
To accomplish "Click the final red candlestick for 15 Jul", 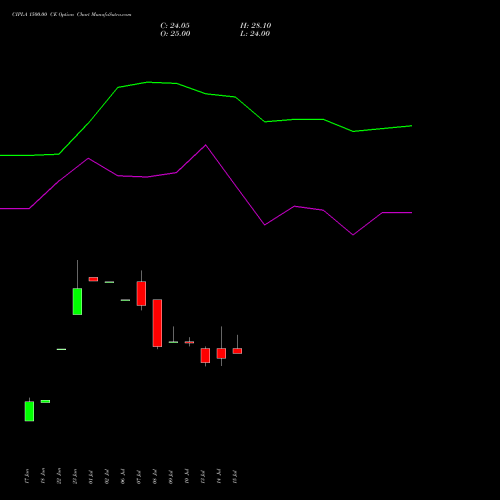I will tap(237, 351).
